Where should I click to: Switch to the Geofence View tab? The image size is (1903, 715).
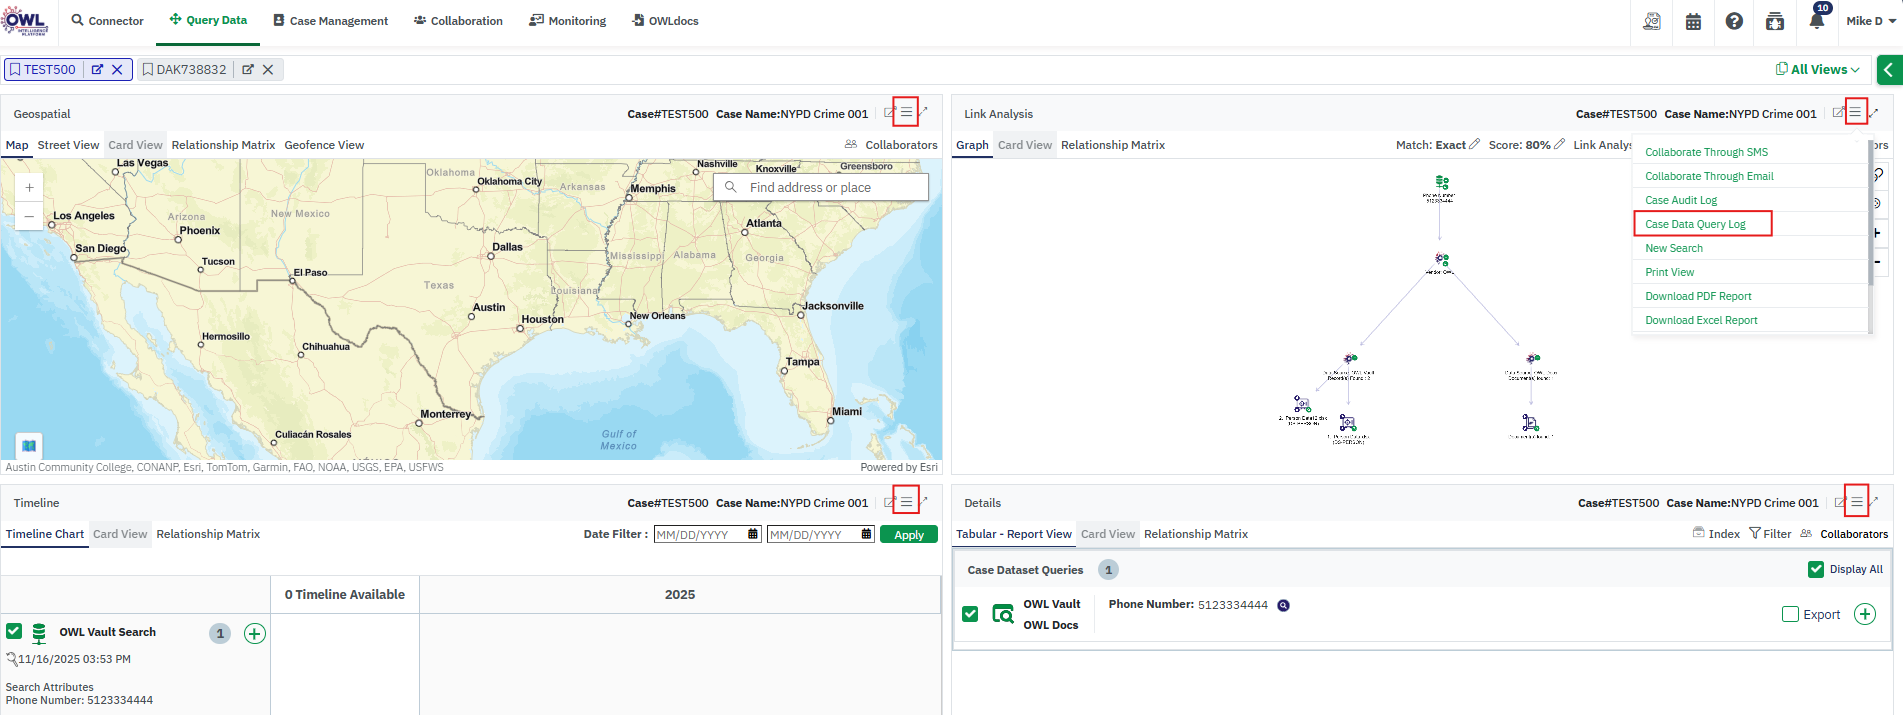[x=324, y=145]
